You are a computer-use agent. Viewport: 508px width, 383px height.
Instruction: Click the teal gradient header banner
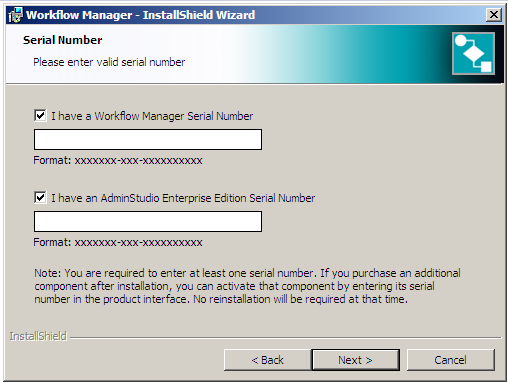pos(254,54)
